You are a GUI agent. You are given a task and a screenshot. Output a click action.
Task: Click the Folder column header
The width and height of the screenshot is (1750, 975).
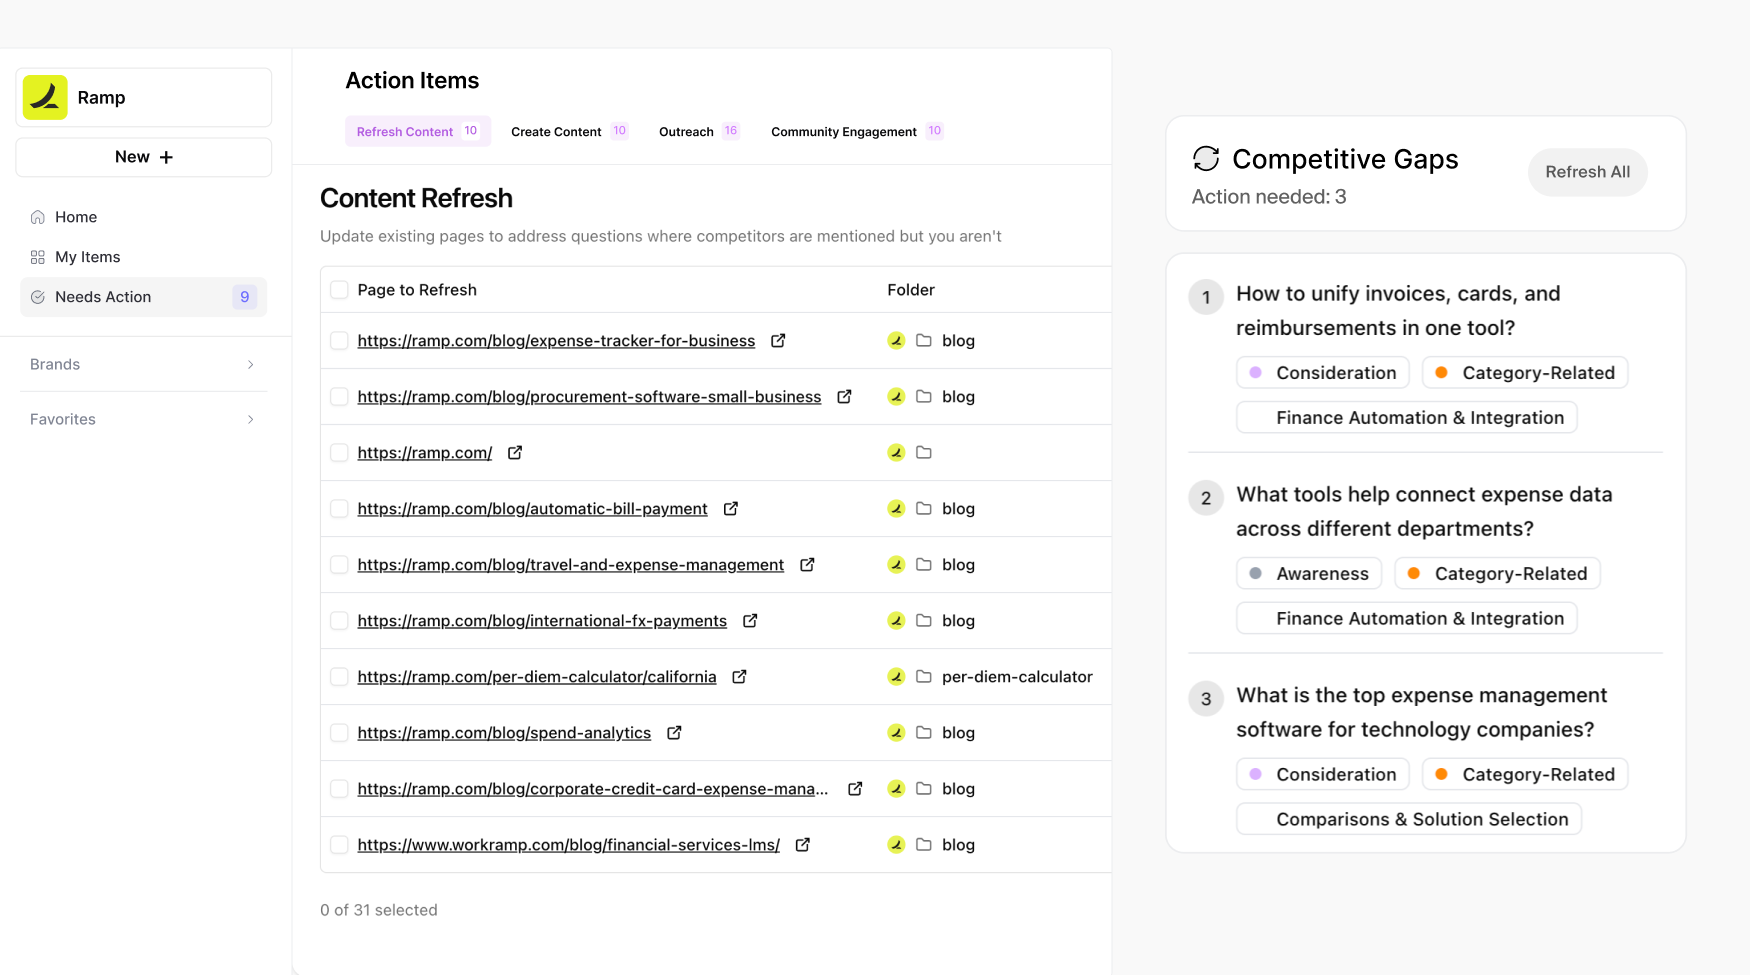click(911, 290)
